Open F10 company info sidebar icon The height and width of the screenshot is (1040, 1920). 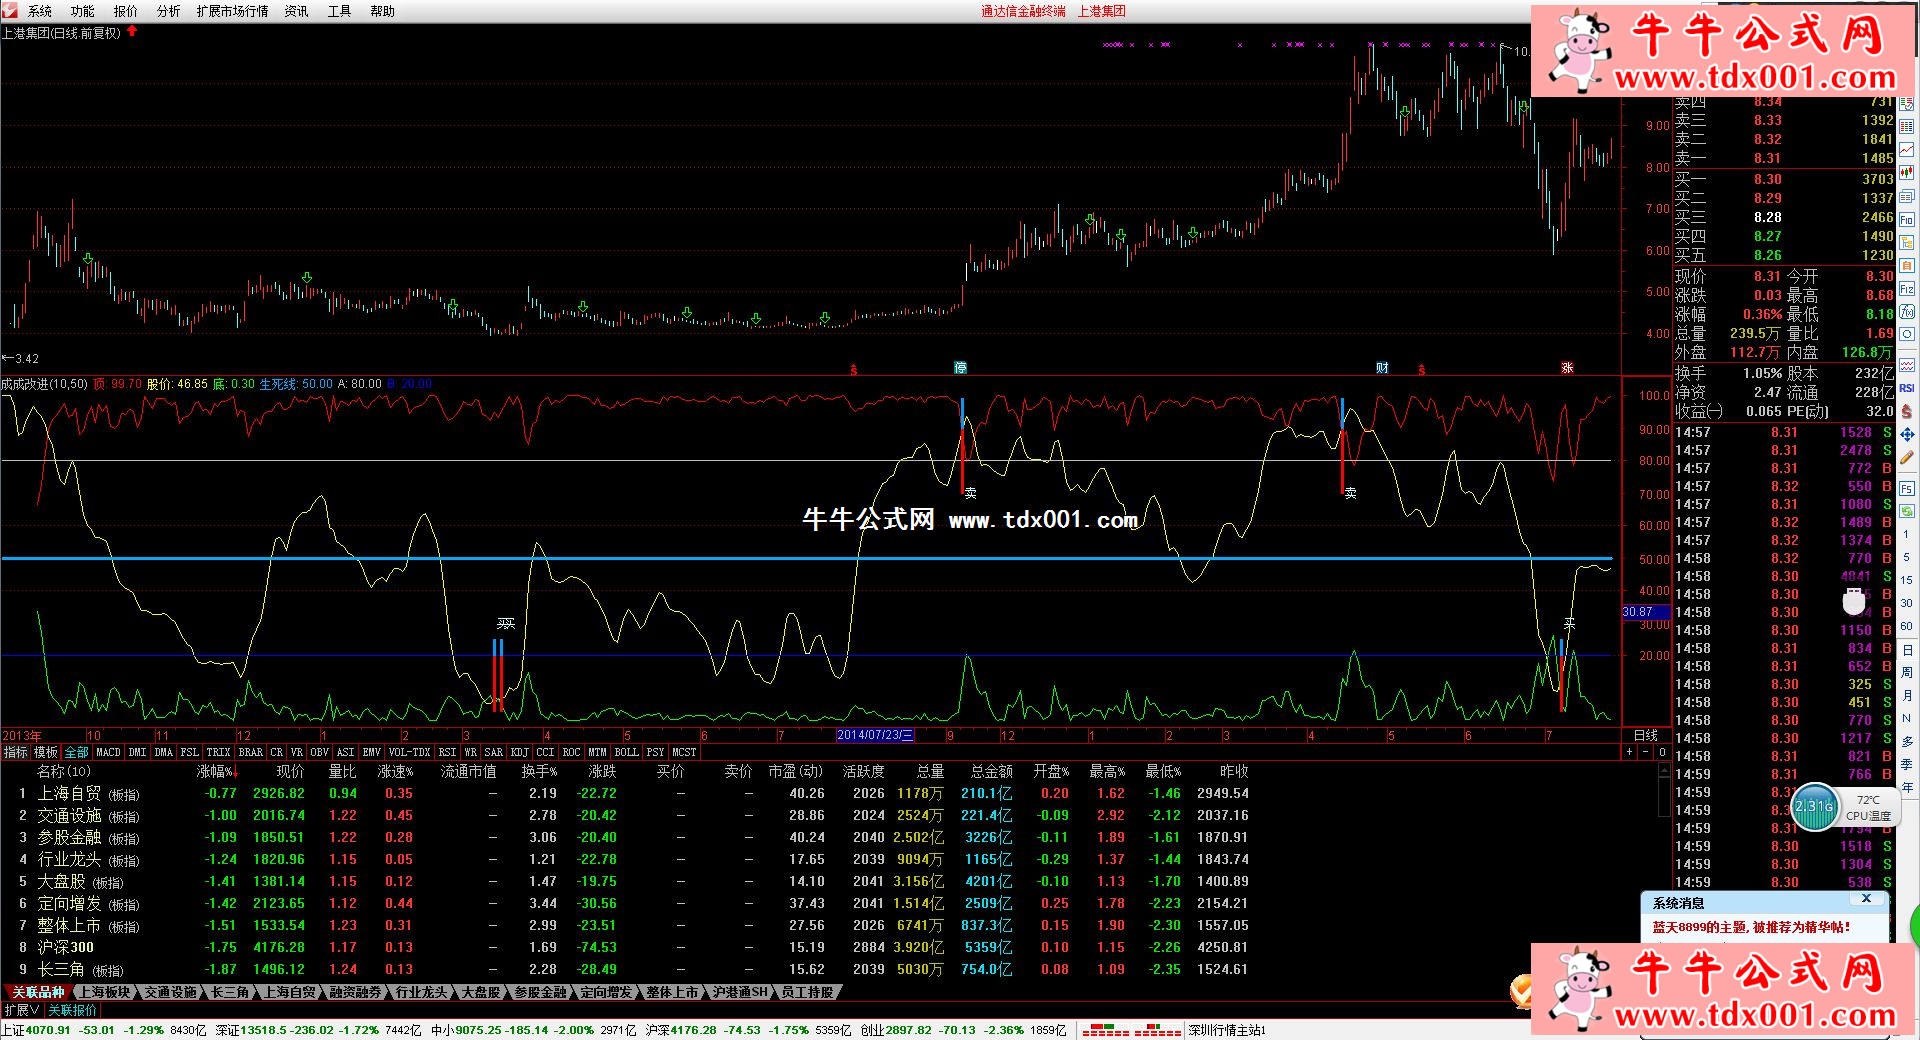[1907, 219]
